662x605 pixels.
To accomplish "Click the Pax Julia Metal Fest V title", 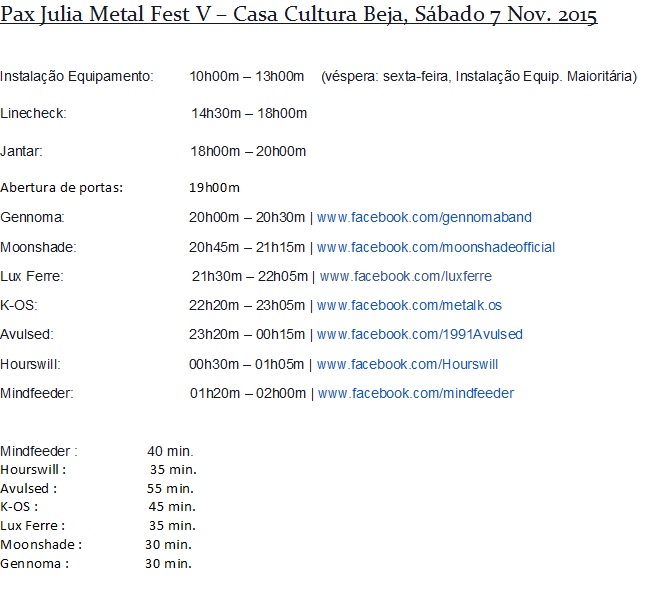I will pos(299,17).
